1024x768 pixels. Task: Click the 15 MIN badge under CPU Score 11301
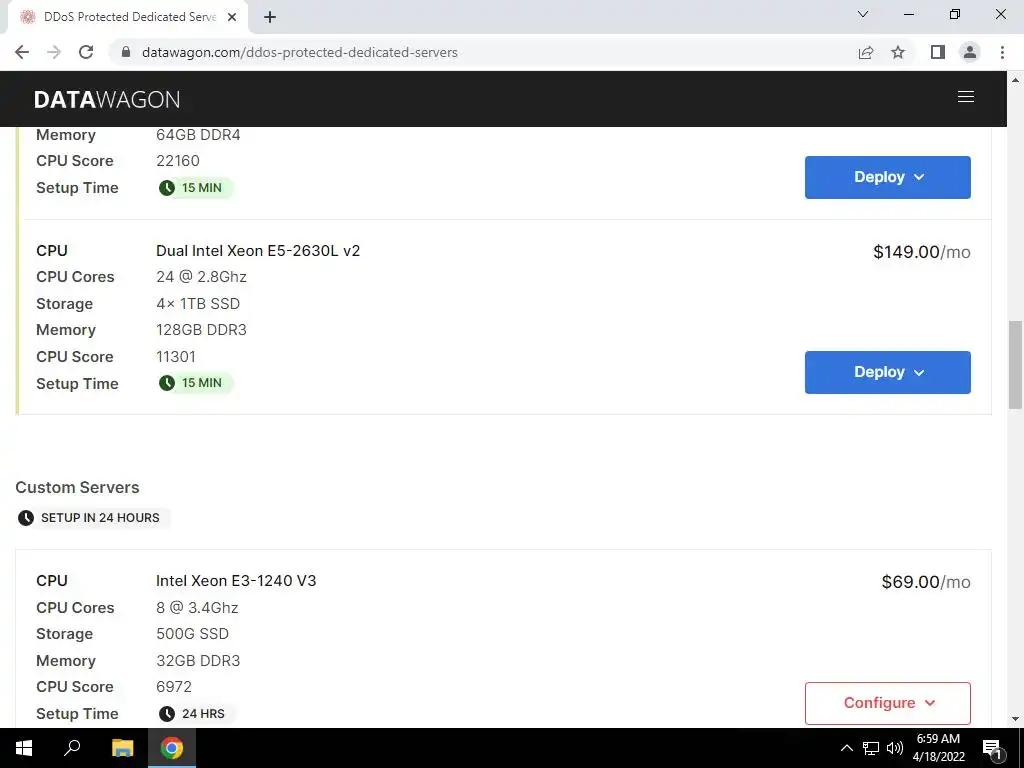(x=195, y=383)
